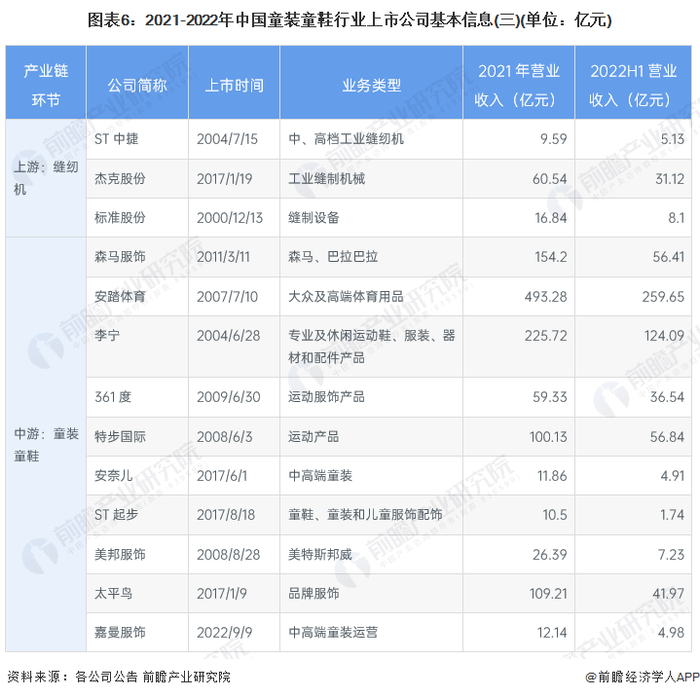
Task: Click 2022H1 revenue value 124.09
Action: 664,335
